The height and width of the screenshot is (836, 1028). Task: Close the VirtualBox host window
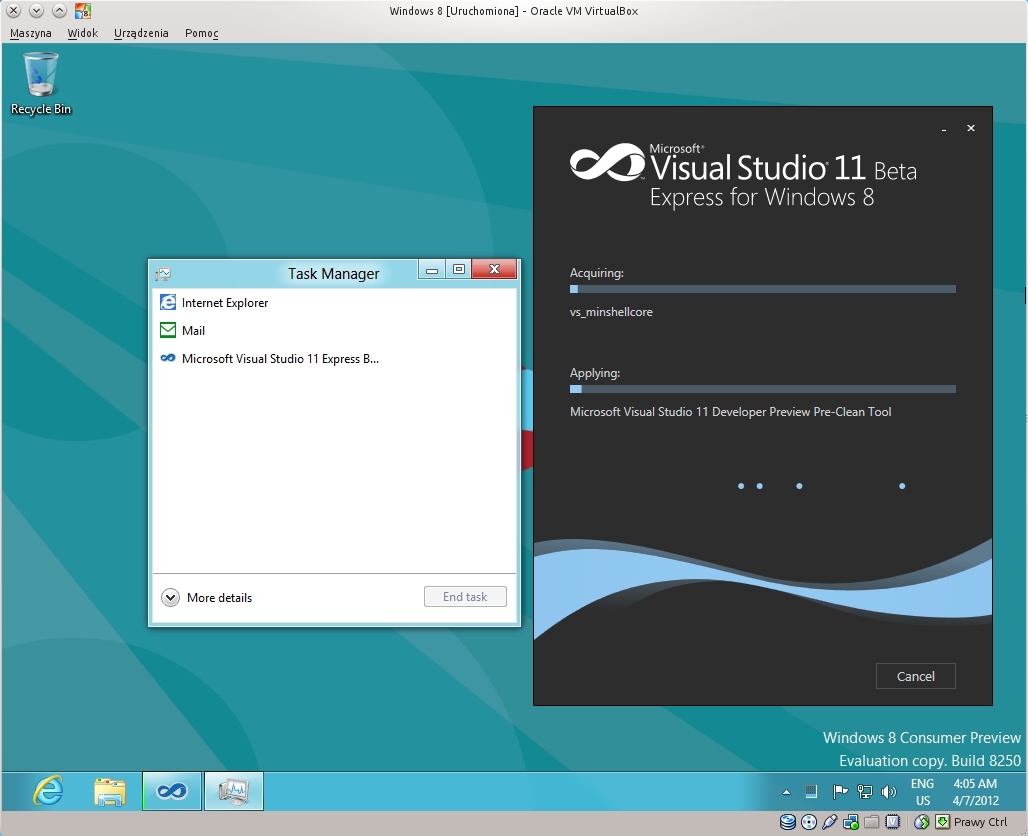point(14,10)
